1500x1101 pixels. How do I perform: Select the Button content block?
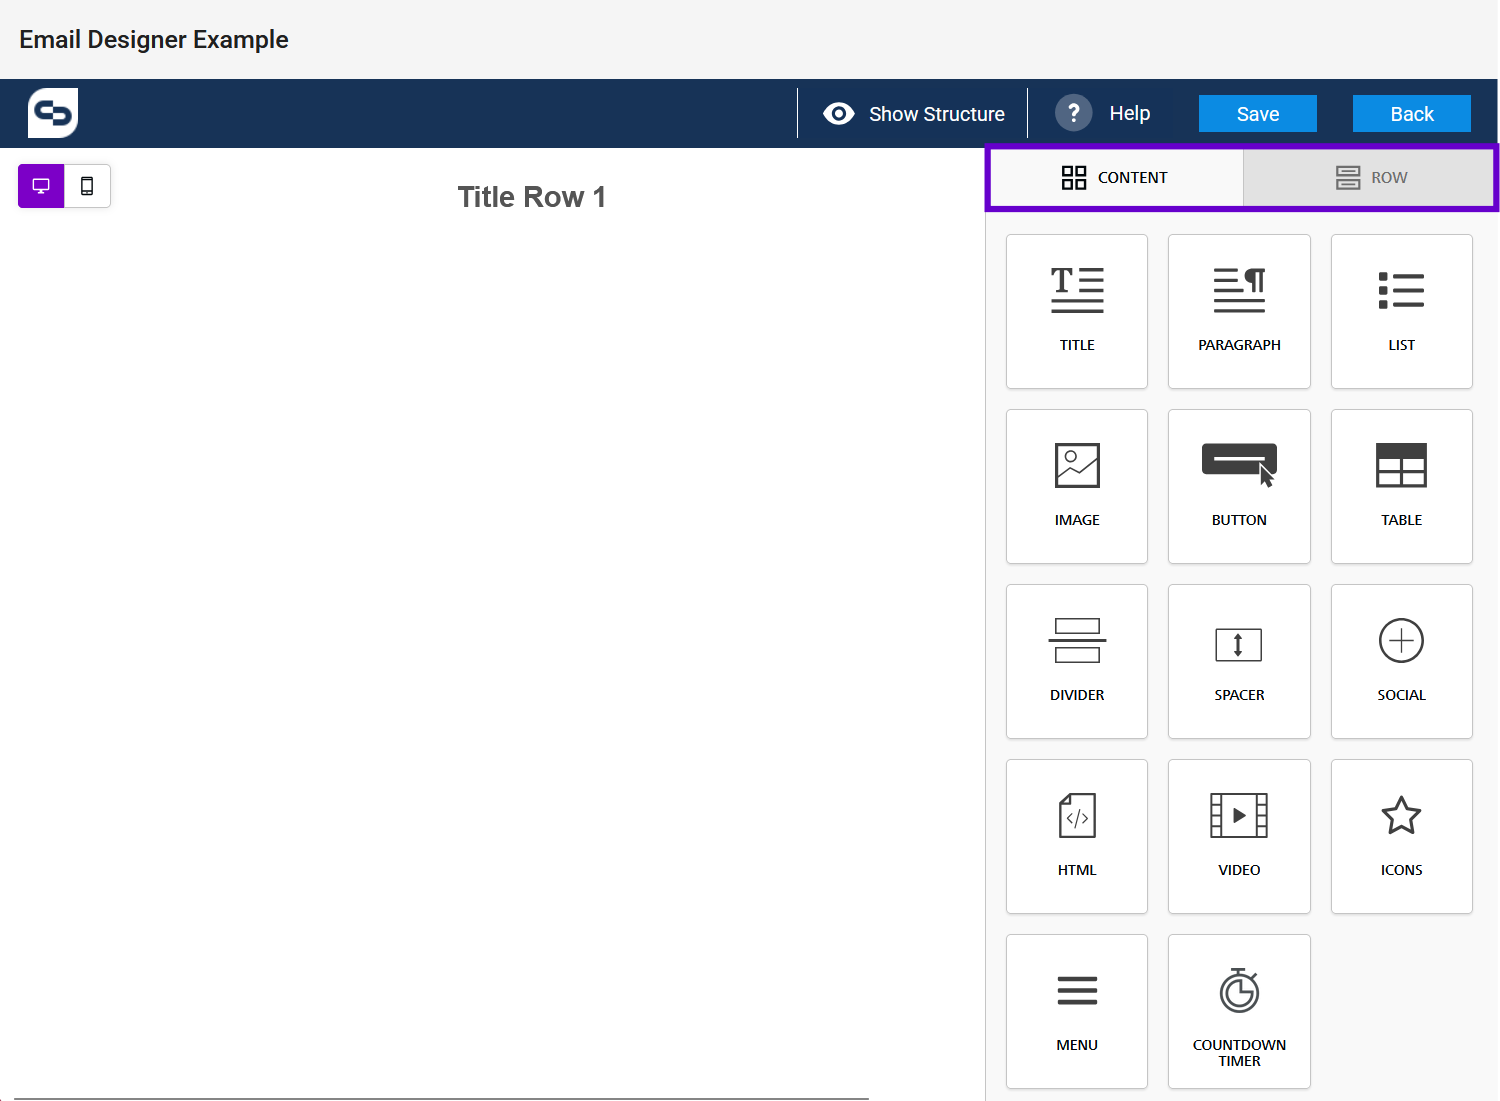click(1239, 486)
